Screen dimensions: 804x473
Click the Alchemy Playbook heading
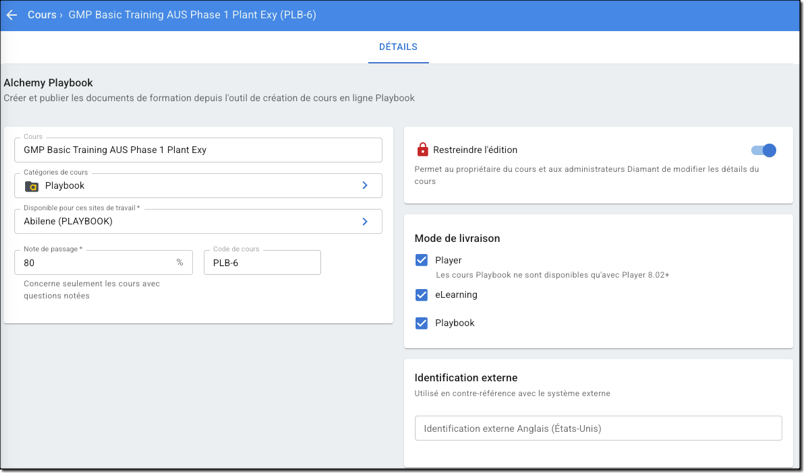[48, 83]
